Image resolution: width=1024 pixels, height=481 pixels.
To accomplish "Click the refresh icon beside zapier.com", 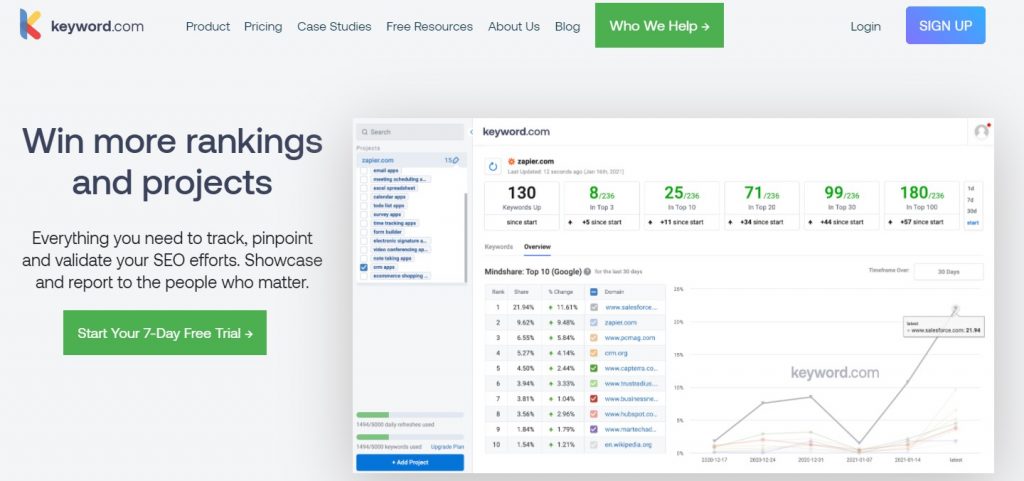I will click(x=493, y=167).
